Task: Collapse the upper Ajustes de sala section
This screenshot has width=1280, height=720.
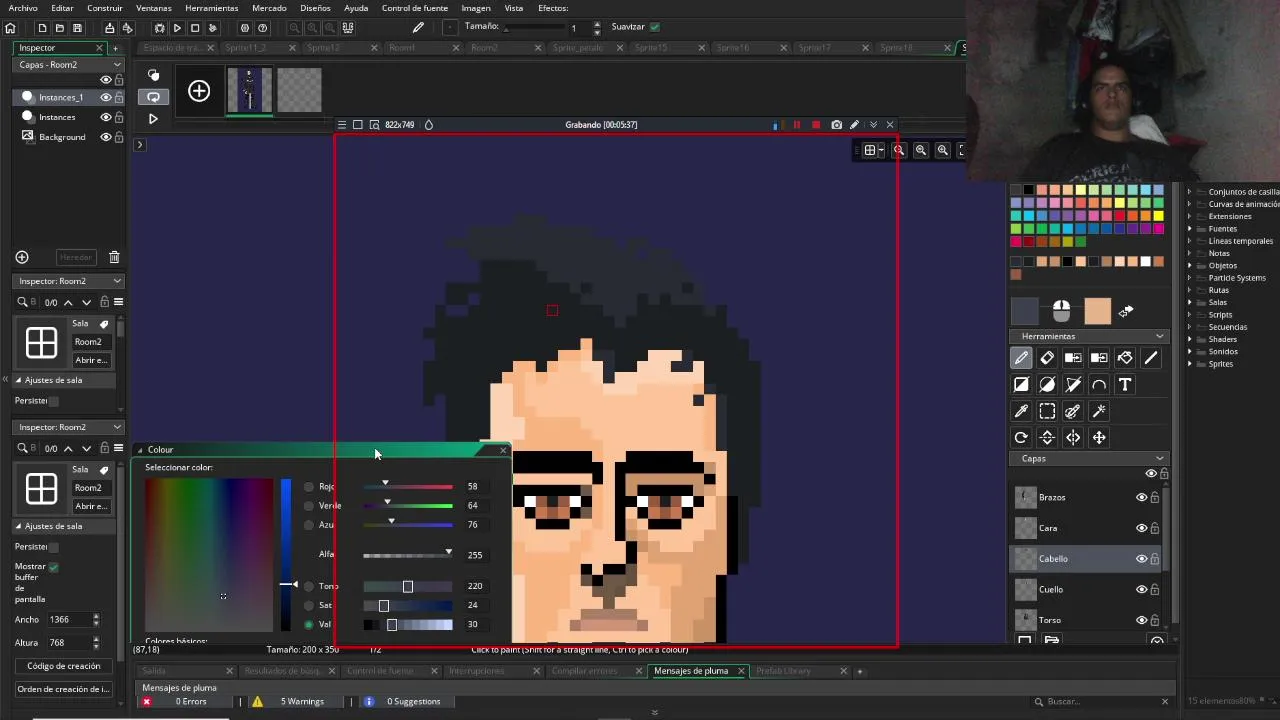Action: 18,380
